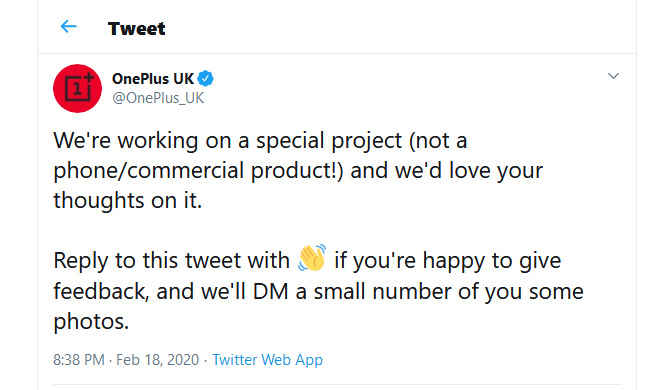Click the word "photos." ending the tweet
The height and width of the screenshot is (390, 657).
(x=91, y=322)
